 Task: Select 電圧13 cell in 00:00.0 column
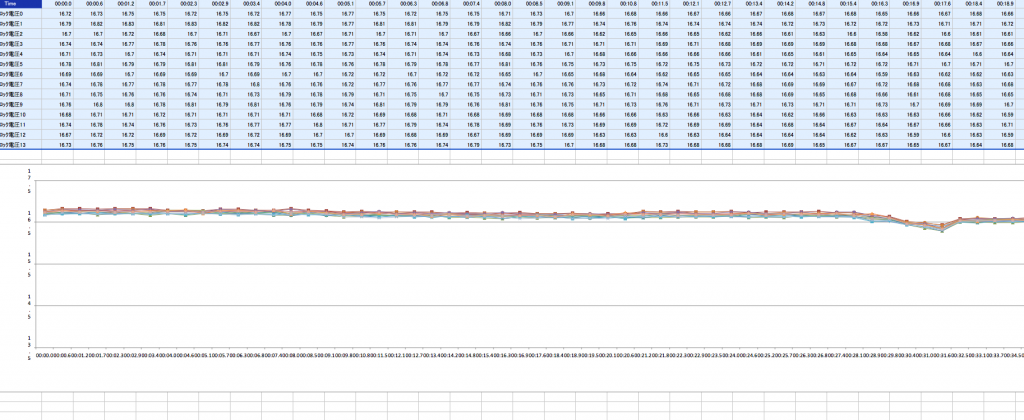[x=64, y=145]
